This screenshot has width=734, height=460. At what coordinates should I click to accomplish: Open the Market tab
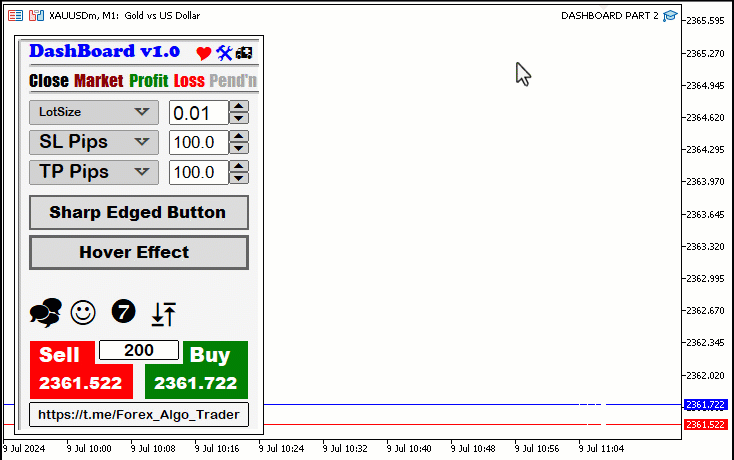99,81
